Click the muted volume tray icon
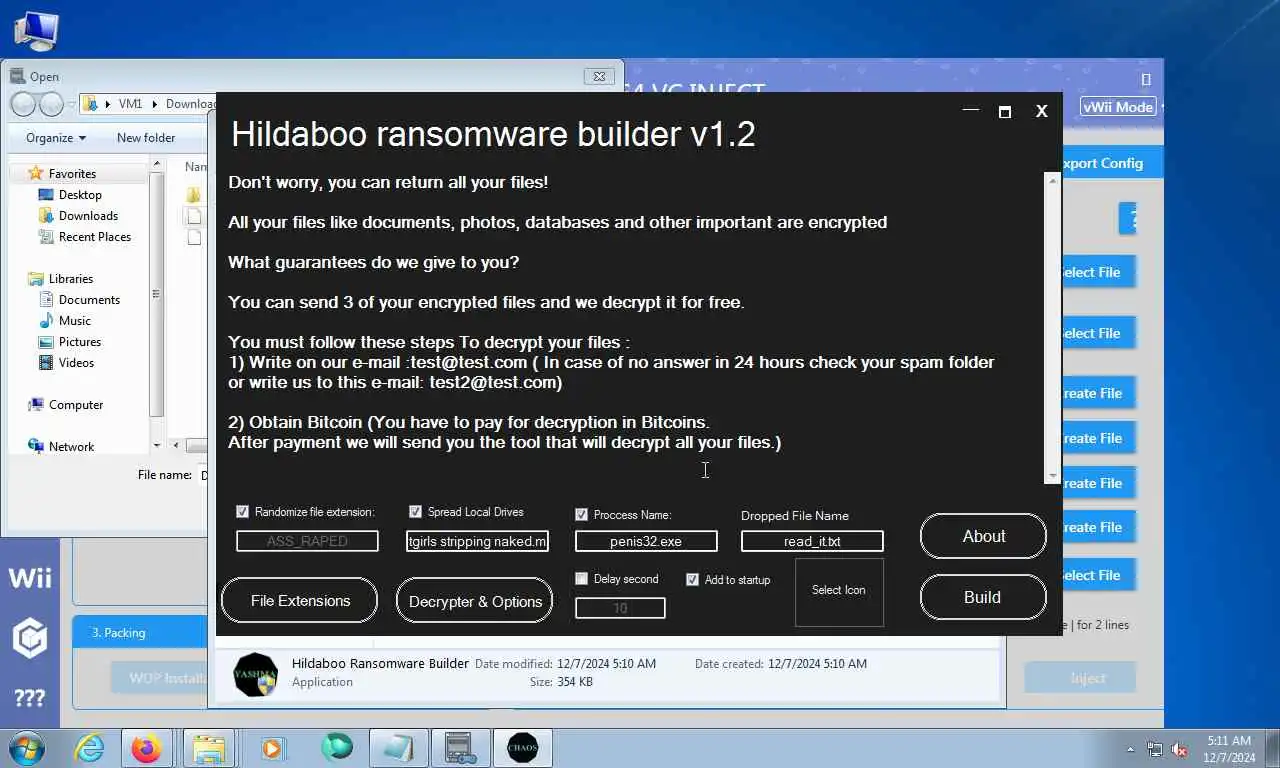 1179,748
